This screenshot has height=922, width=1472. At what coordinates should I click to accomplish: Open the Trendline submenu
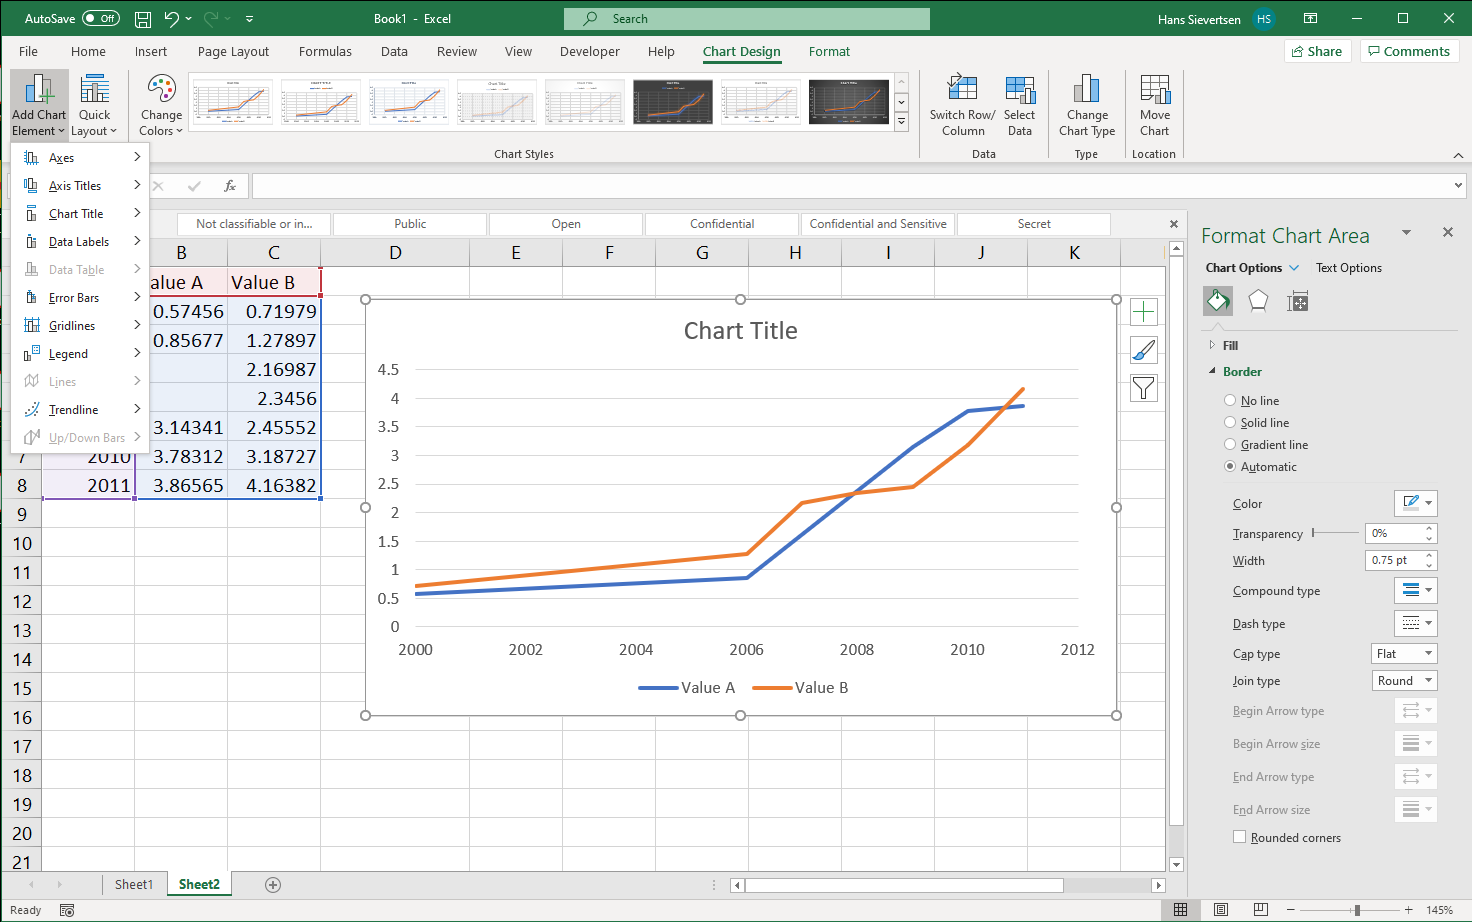[x=80, y=409]
